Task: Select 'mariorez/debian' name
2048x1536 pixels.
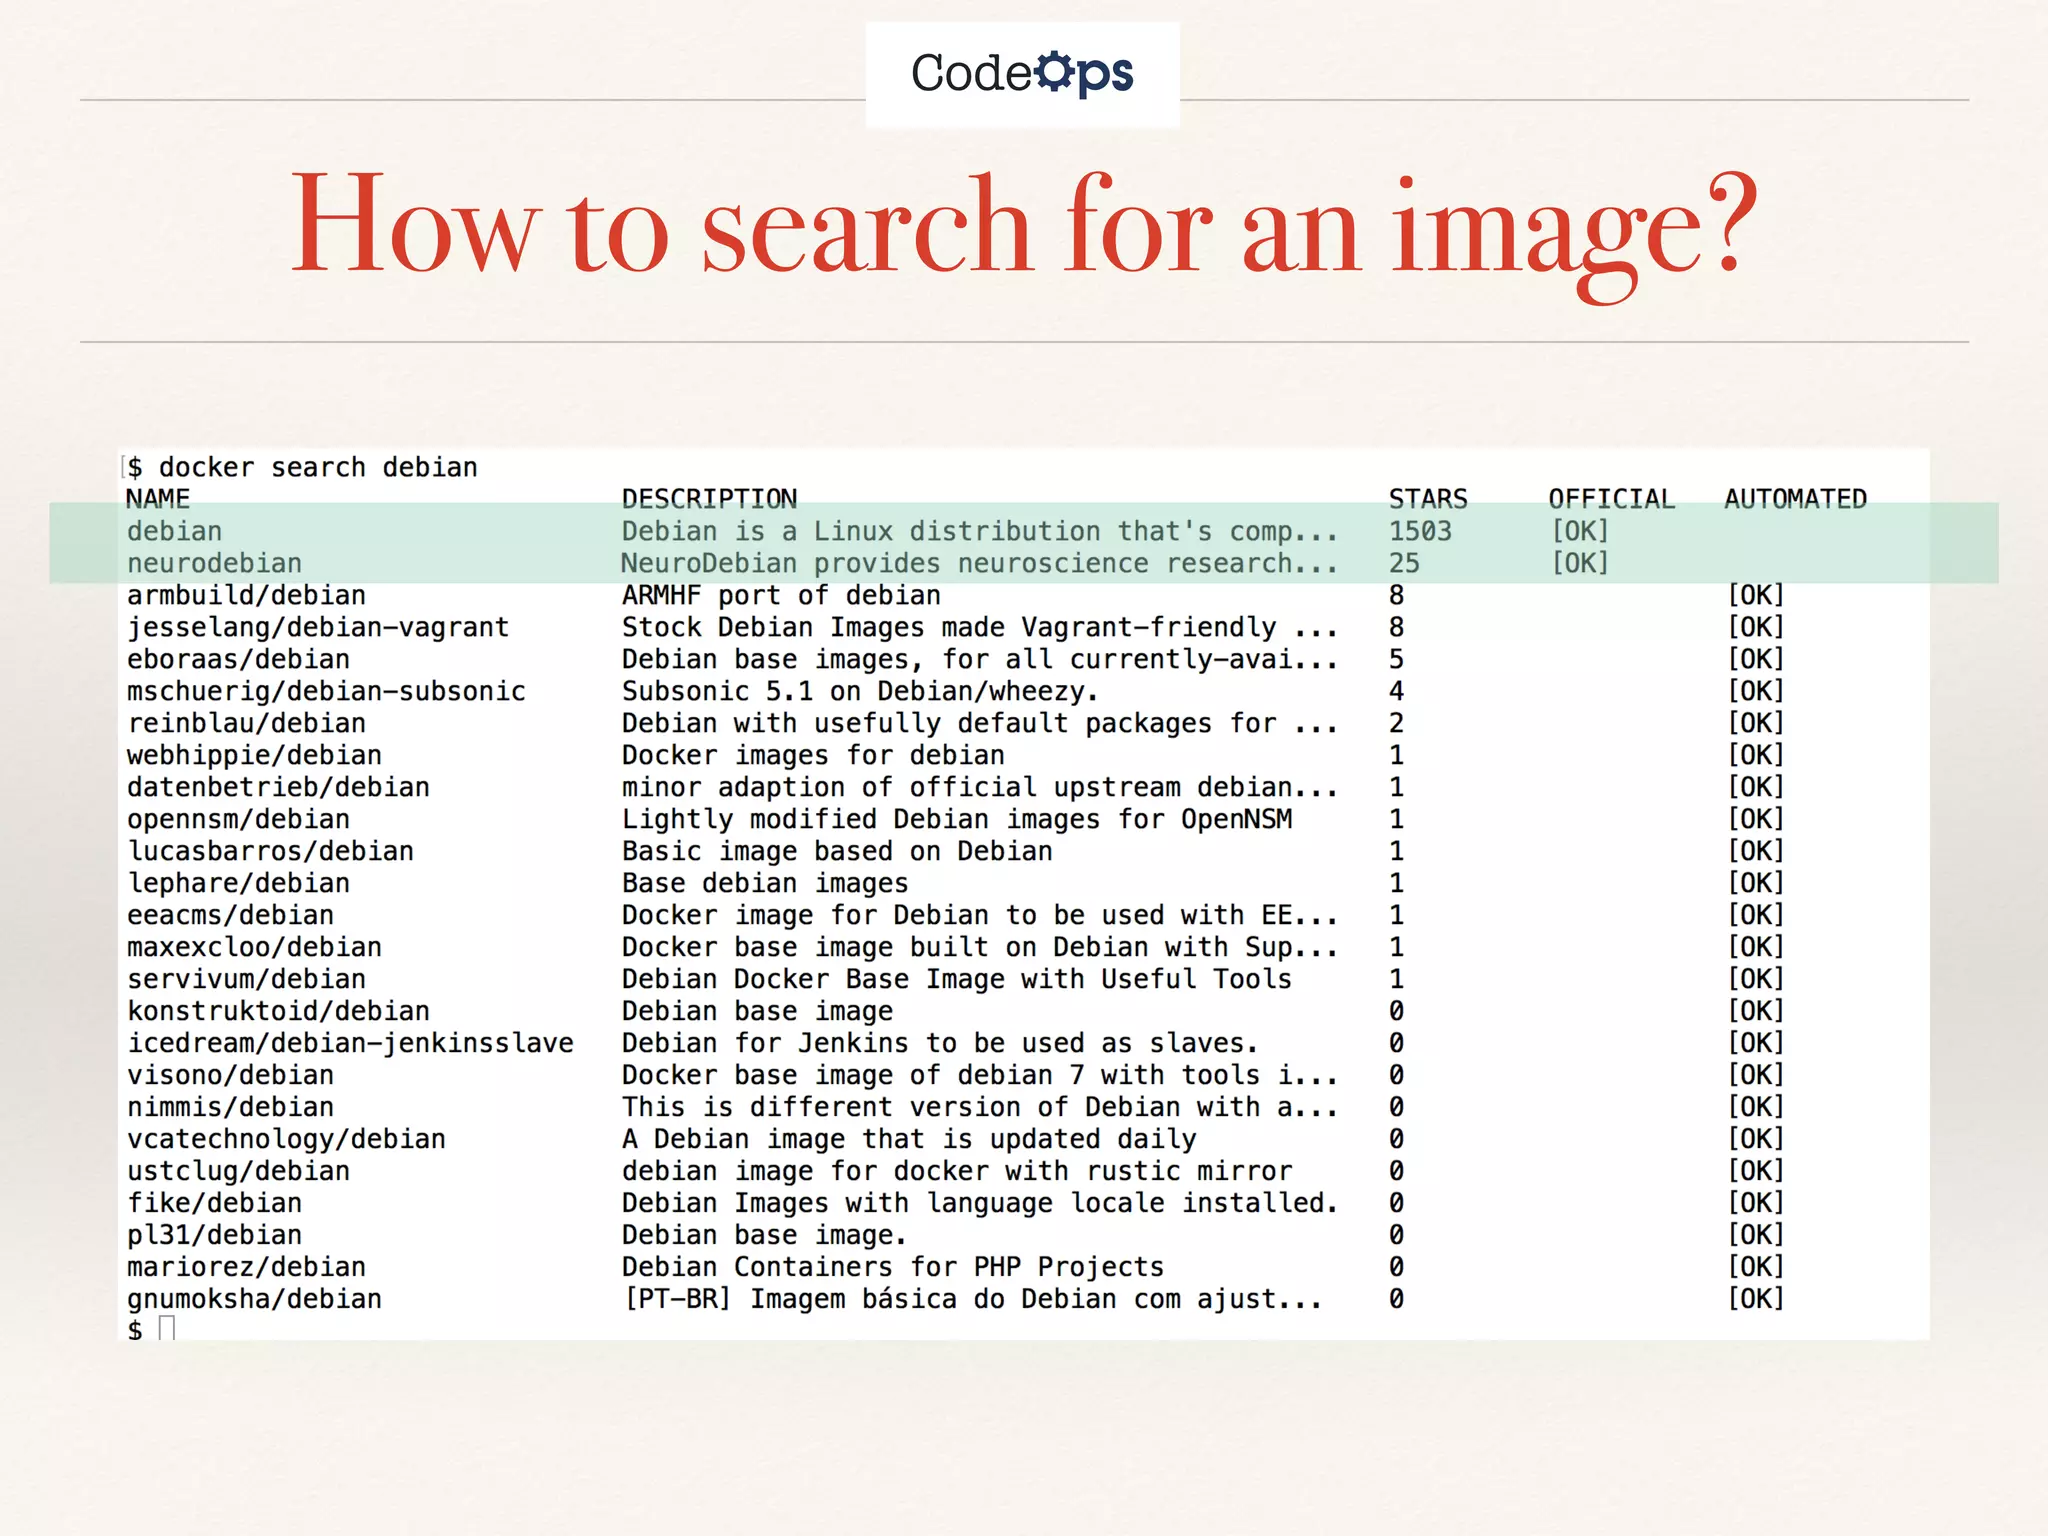Action: click(246, 1267)
